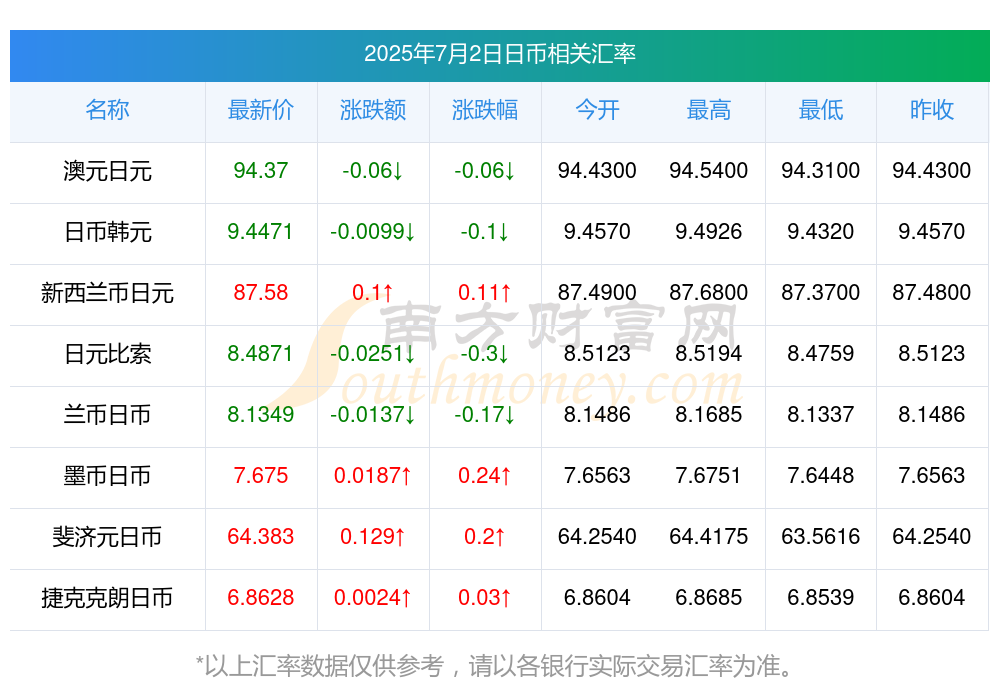Click latest price 87.58
1000x698 pixels.
[260, 292]
